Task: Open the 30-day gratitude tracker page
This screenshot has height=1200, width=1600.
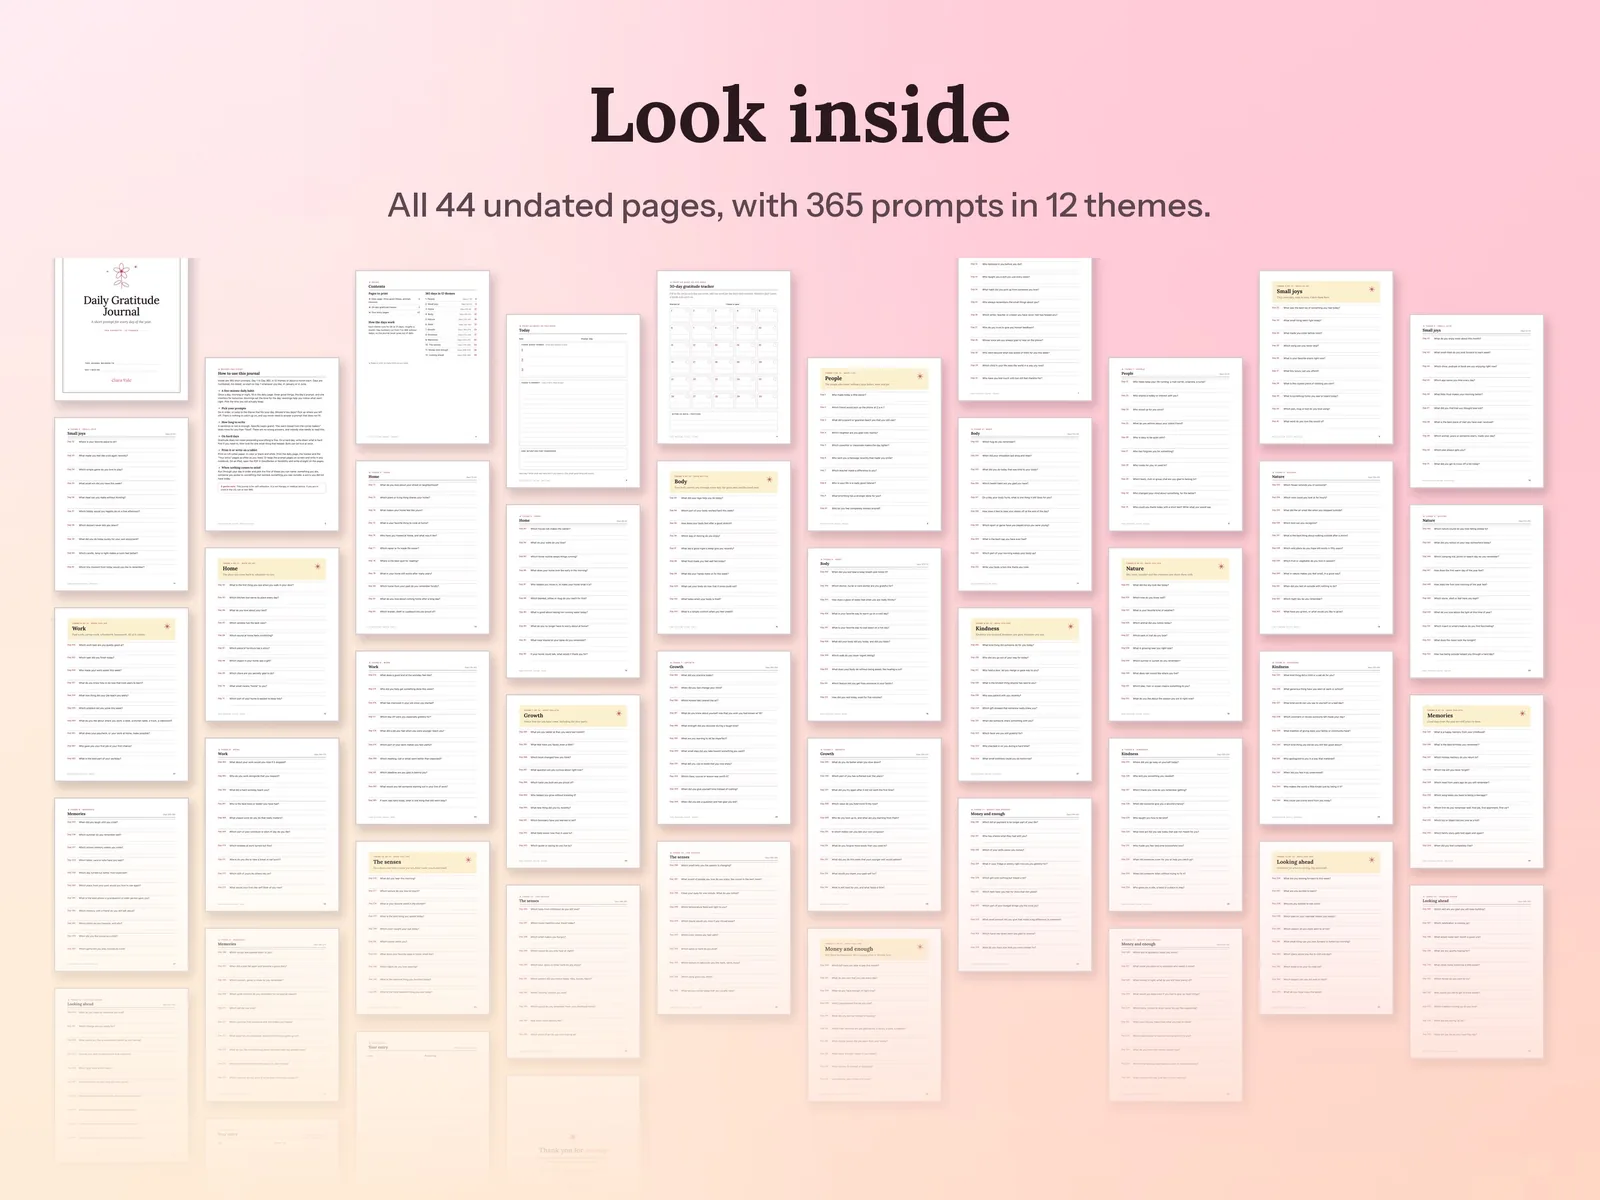Action: (724, 357)
